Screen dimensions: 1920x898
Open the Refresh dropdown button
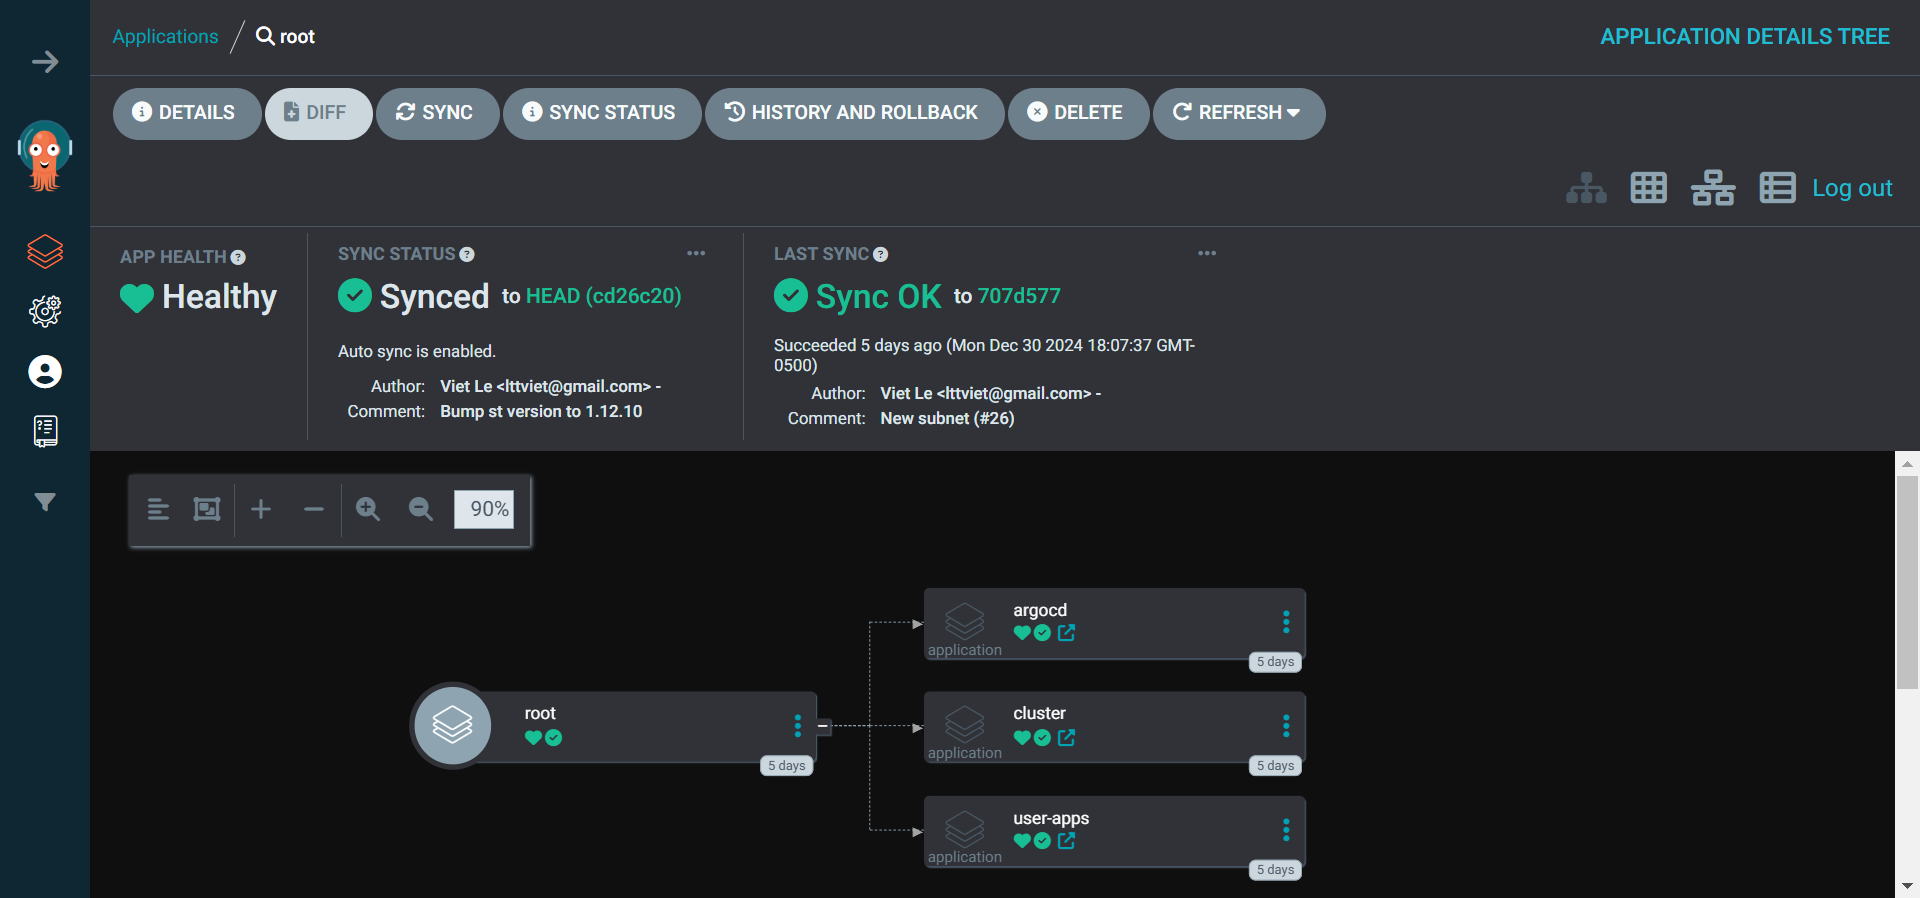pyautogui.click(x=1239, y=113)
